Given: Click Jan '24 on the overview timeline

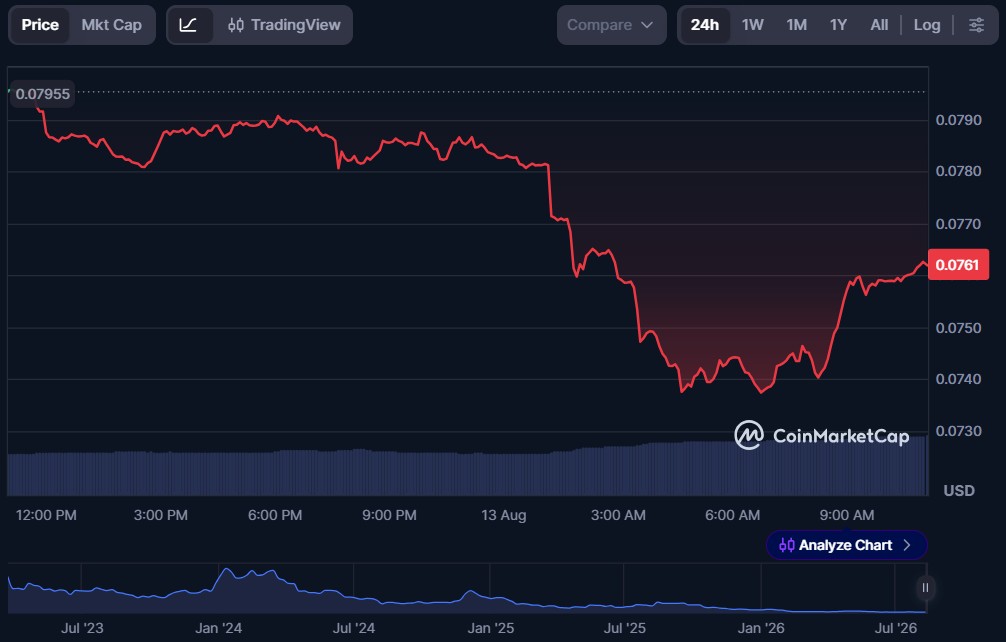Looking at the screenshot, I should tap(218, 628).
